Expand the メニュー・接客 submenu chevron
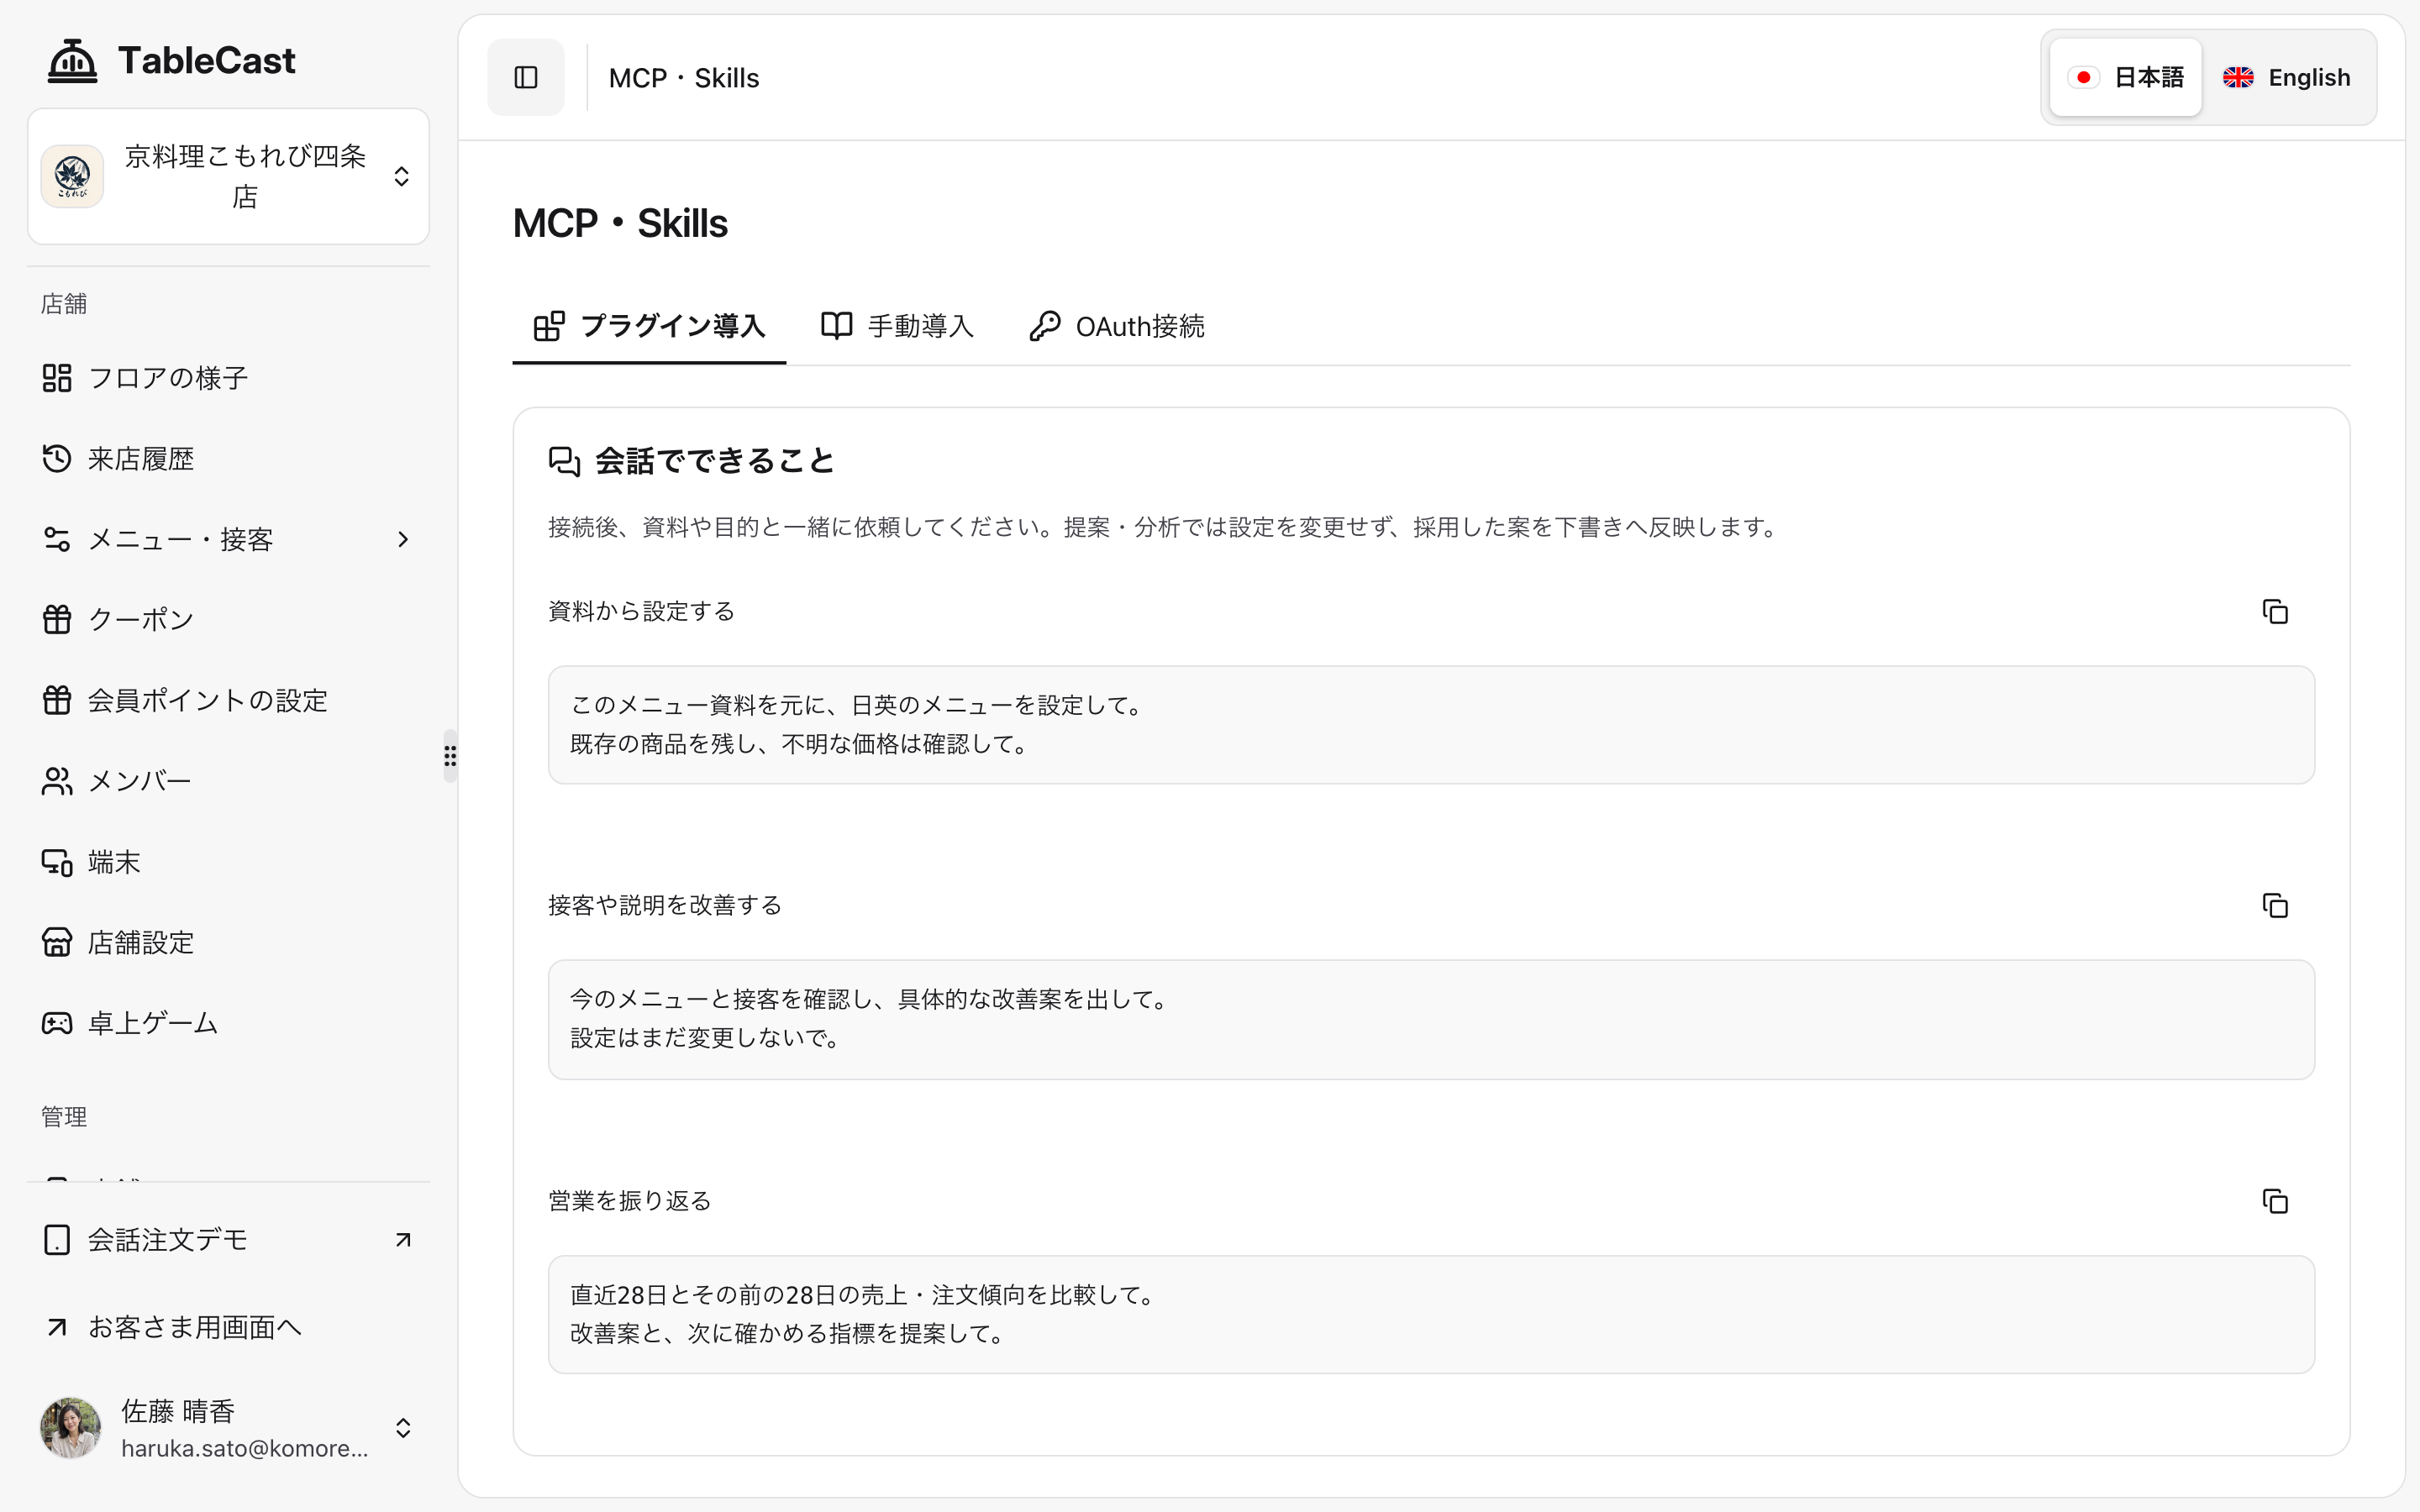This screenshot has height=1512, width=2420. (x=403, y=539)
